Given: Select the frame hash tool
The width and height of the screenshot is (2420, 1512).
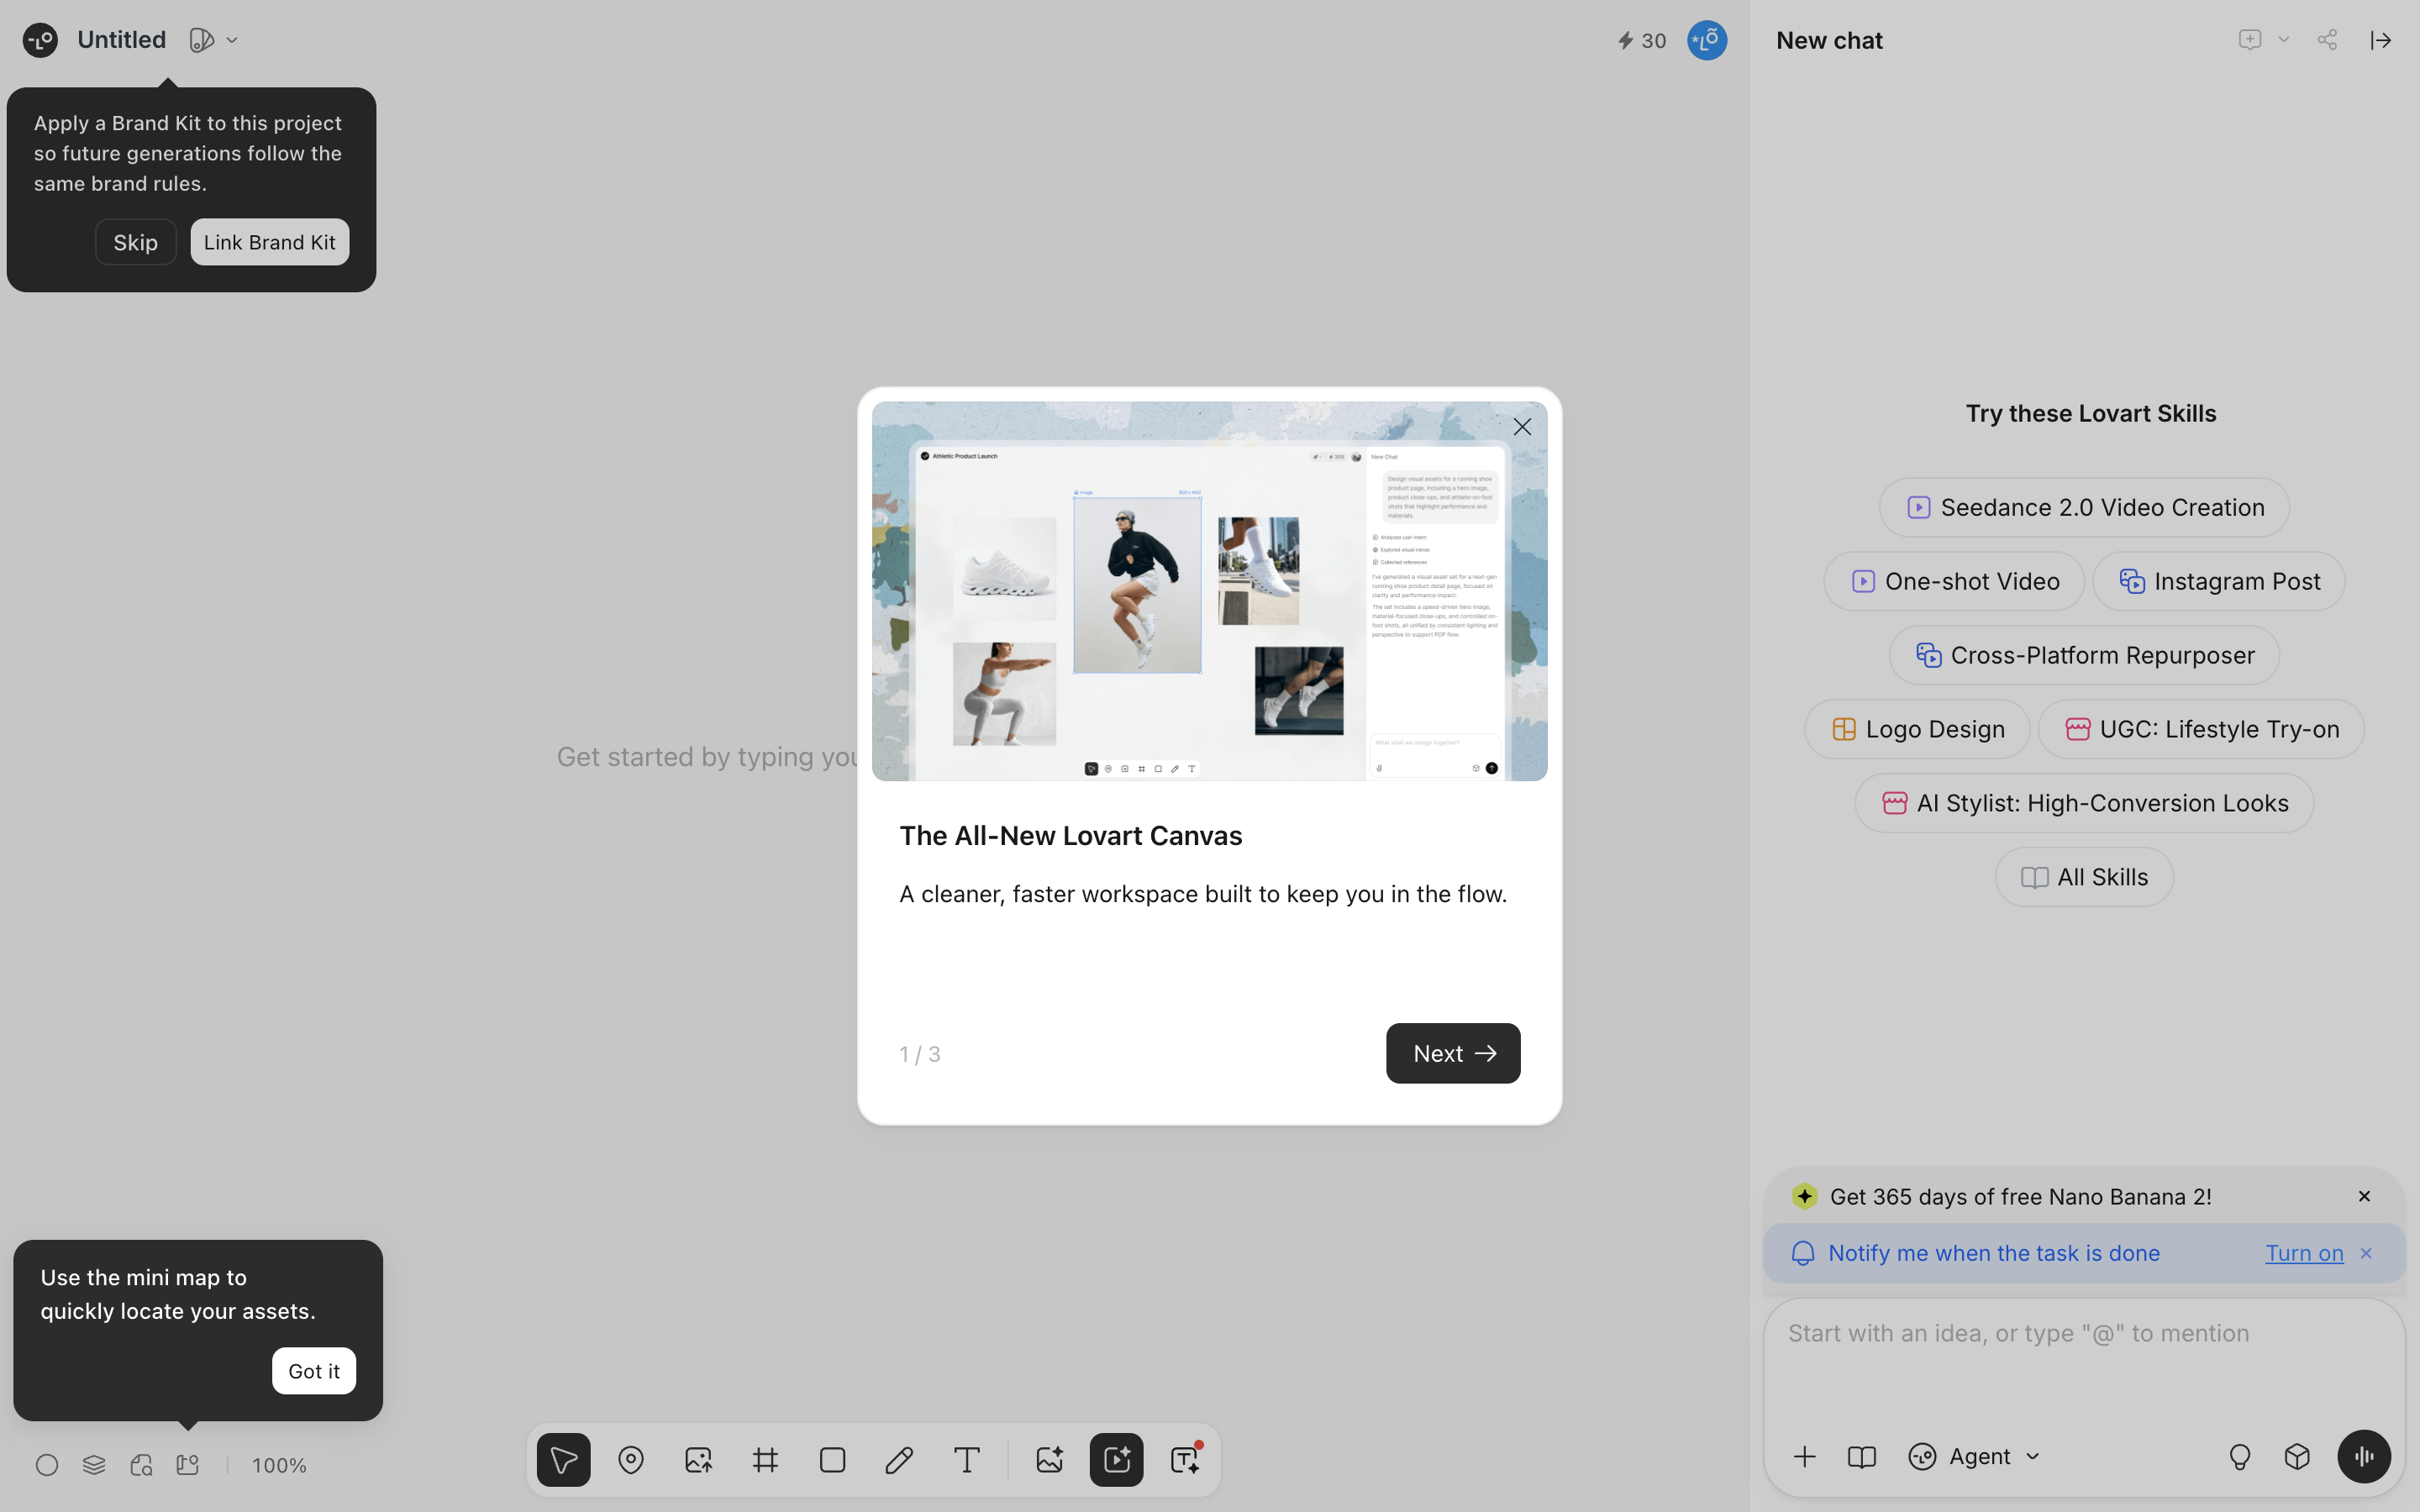Looking at the screenshot, I should pyautogui.click(x=765, y=1460).
